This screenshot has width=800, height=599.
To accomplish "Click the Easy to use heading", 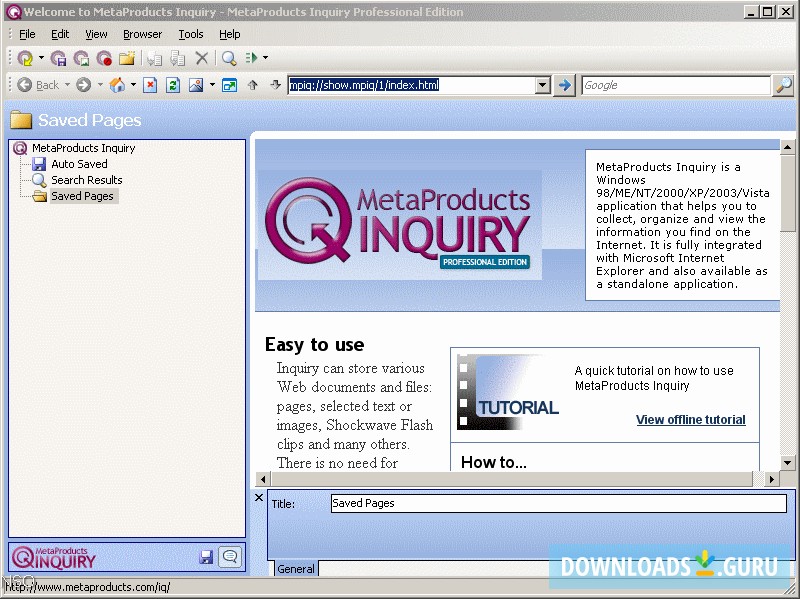I will coord(314,344).
